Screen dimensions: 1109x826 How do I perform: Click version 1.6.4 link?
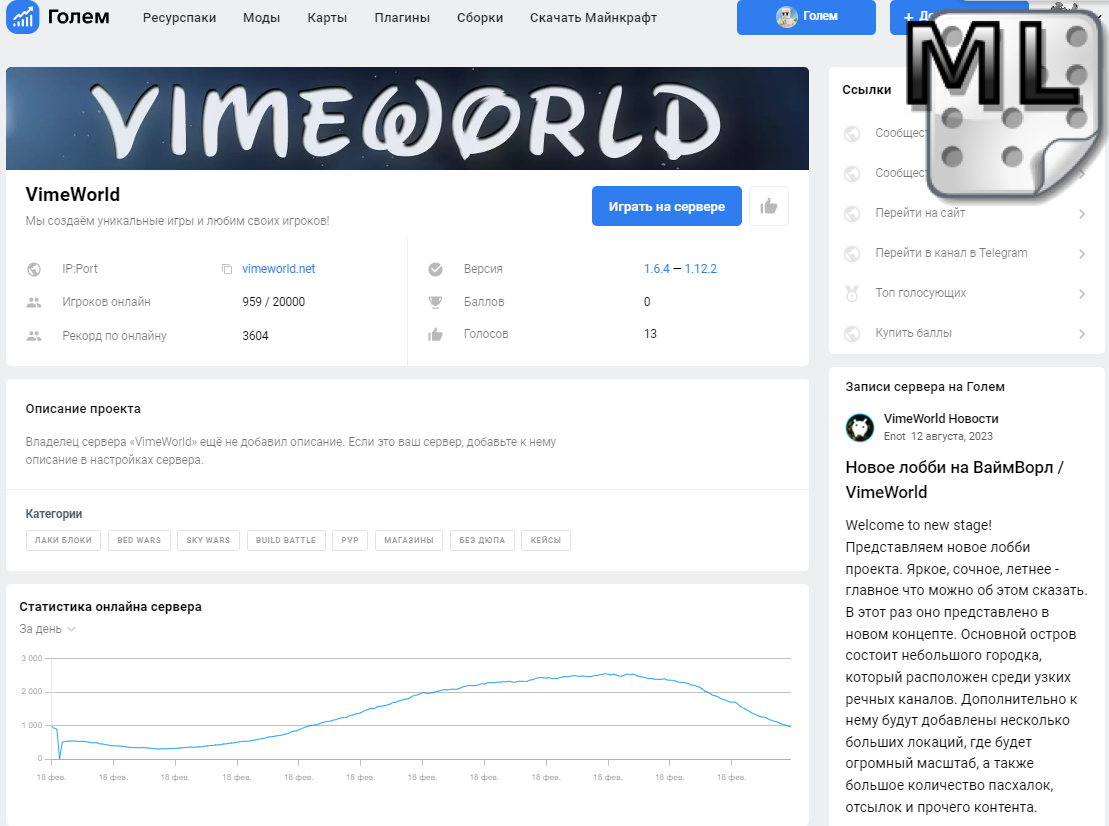(x=656, y=269)
